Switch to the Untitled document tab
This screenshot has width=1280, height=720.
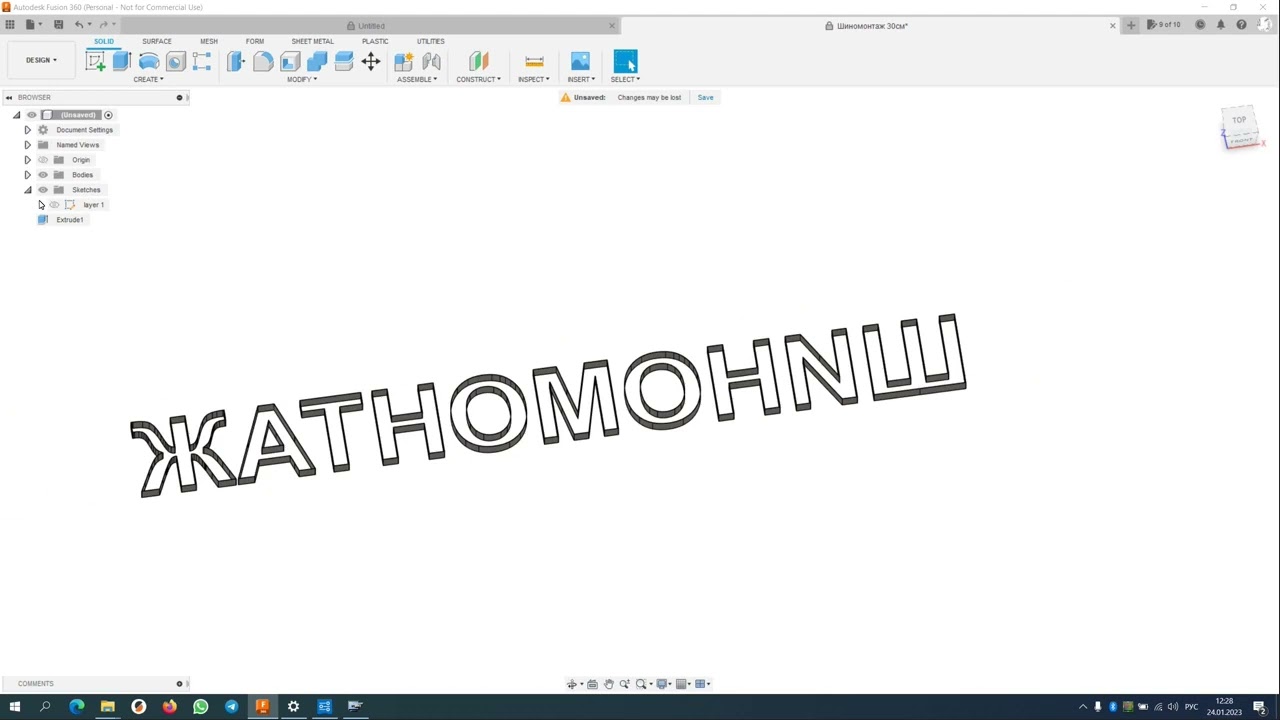point(371,26)
